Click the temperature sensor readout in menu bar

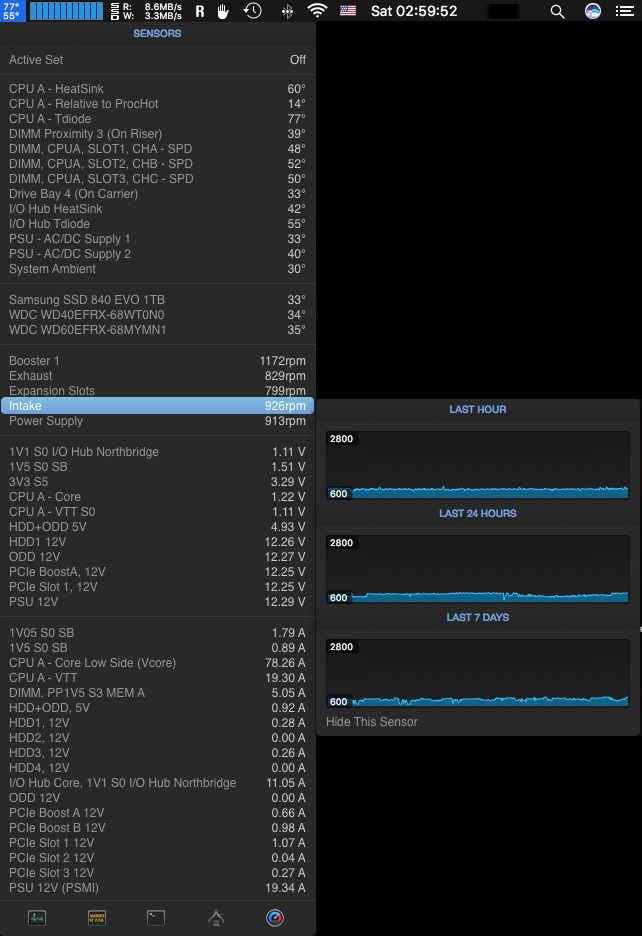click(12, 11)
